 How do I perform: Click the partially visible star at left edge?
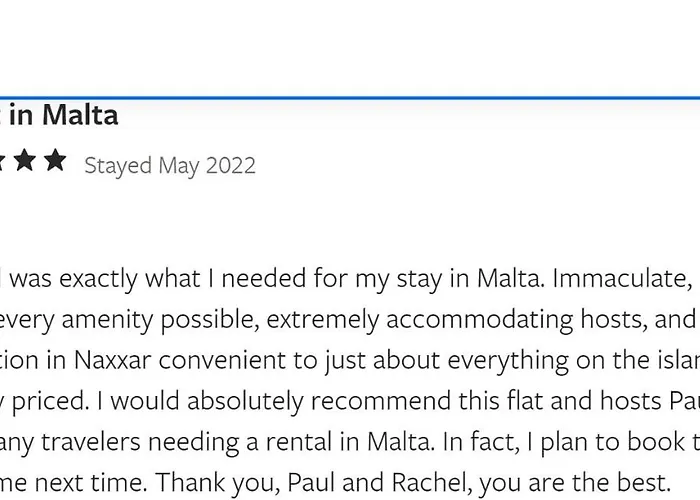[3, 161]
